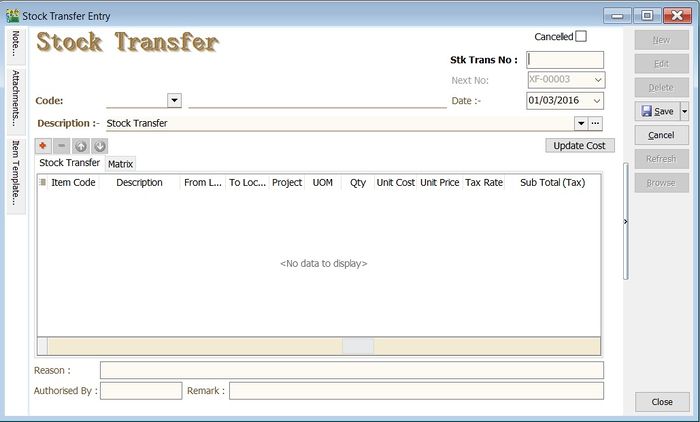Click the side panel collapse arrow
Screen dimensions: 700x422
tap(626, 222)
